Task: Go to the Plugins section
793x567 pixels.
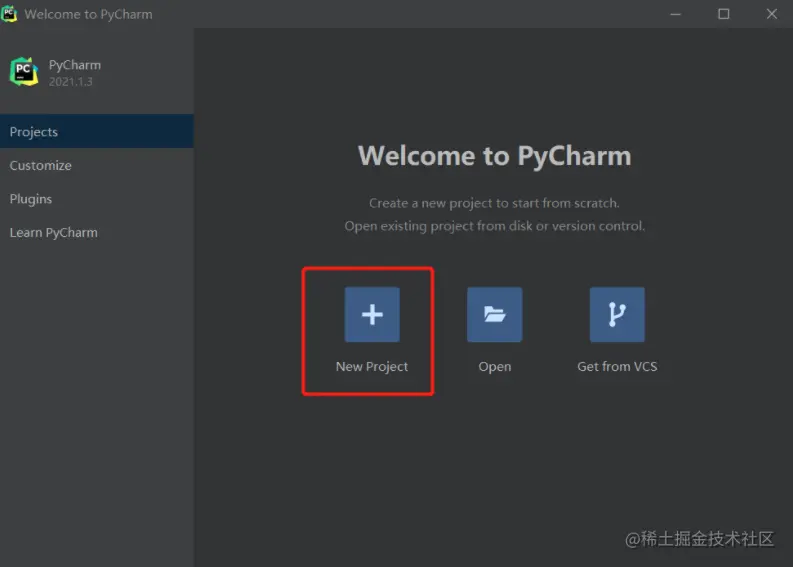Action: 97,199
